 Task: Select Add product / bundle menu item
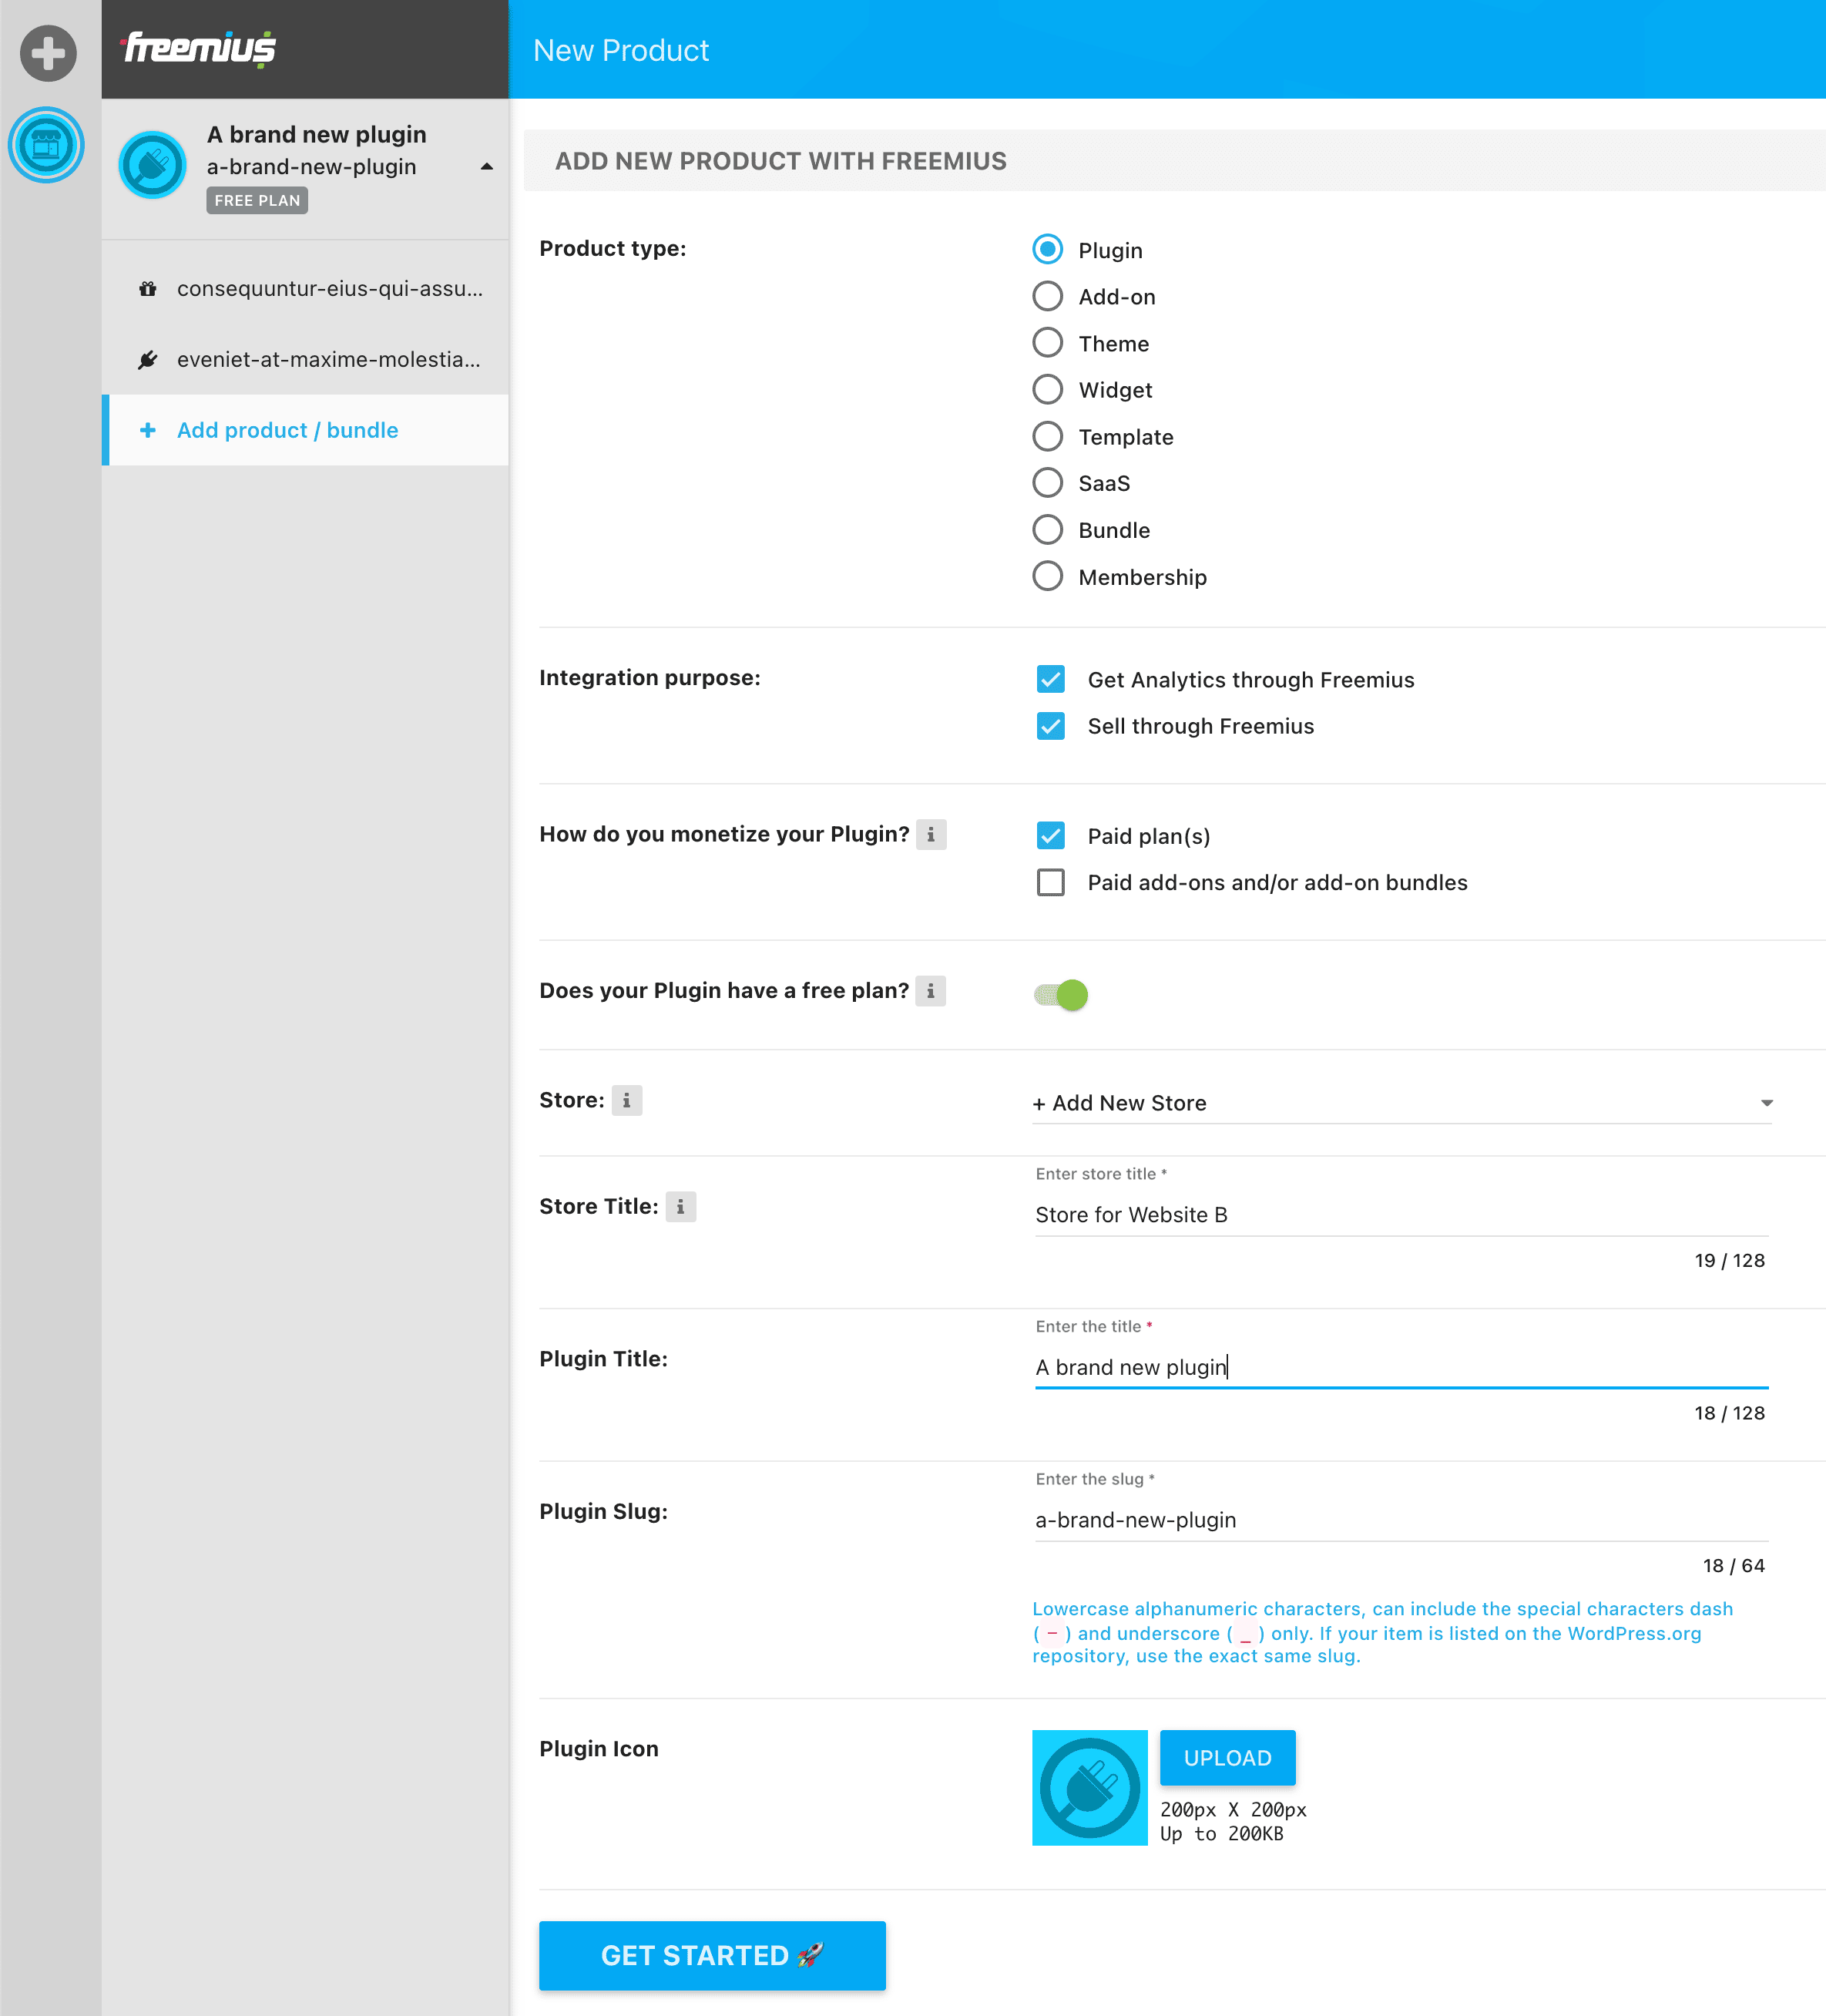306,430
